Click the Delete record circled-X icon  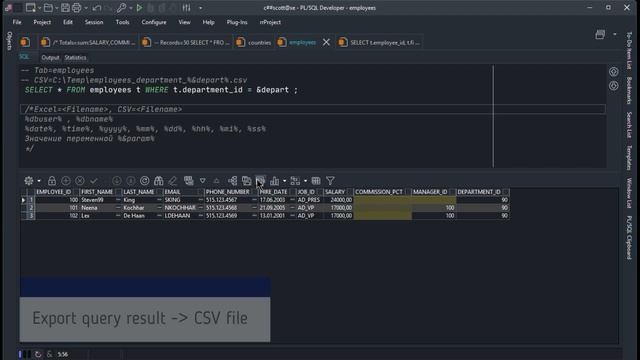80,181
